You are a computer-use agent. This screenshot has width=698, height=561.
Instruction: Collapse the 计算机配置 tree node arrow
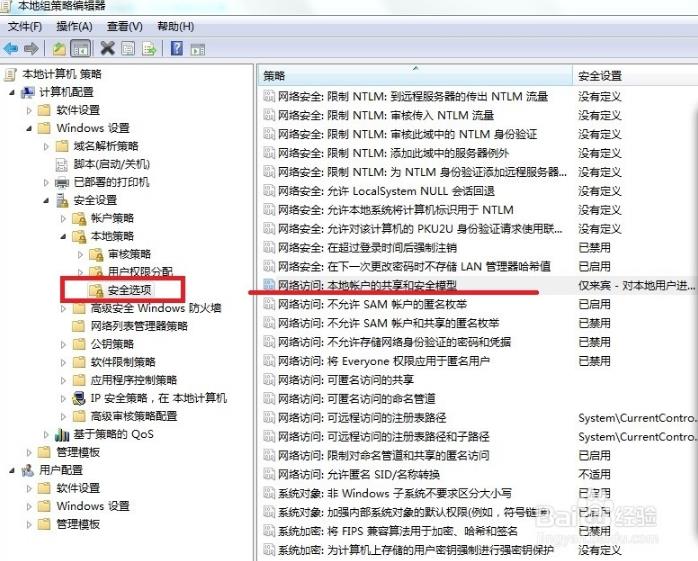point(13,92)
